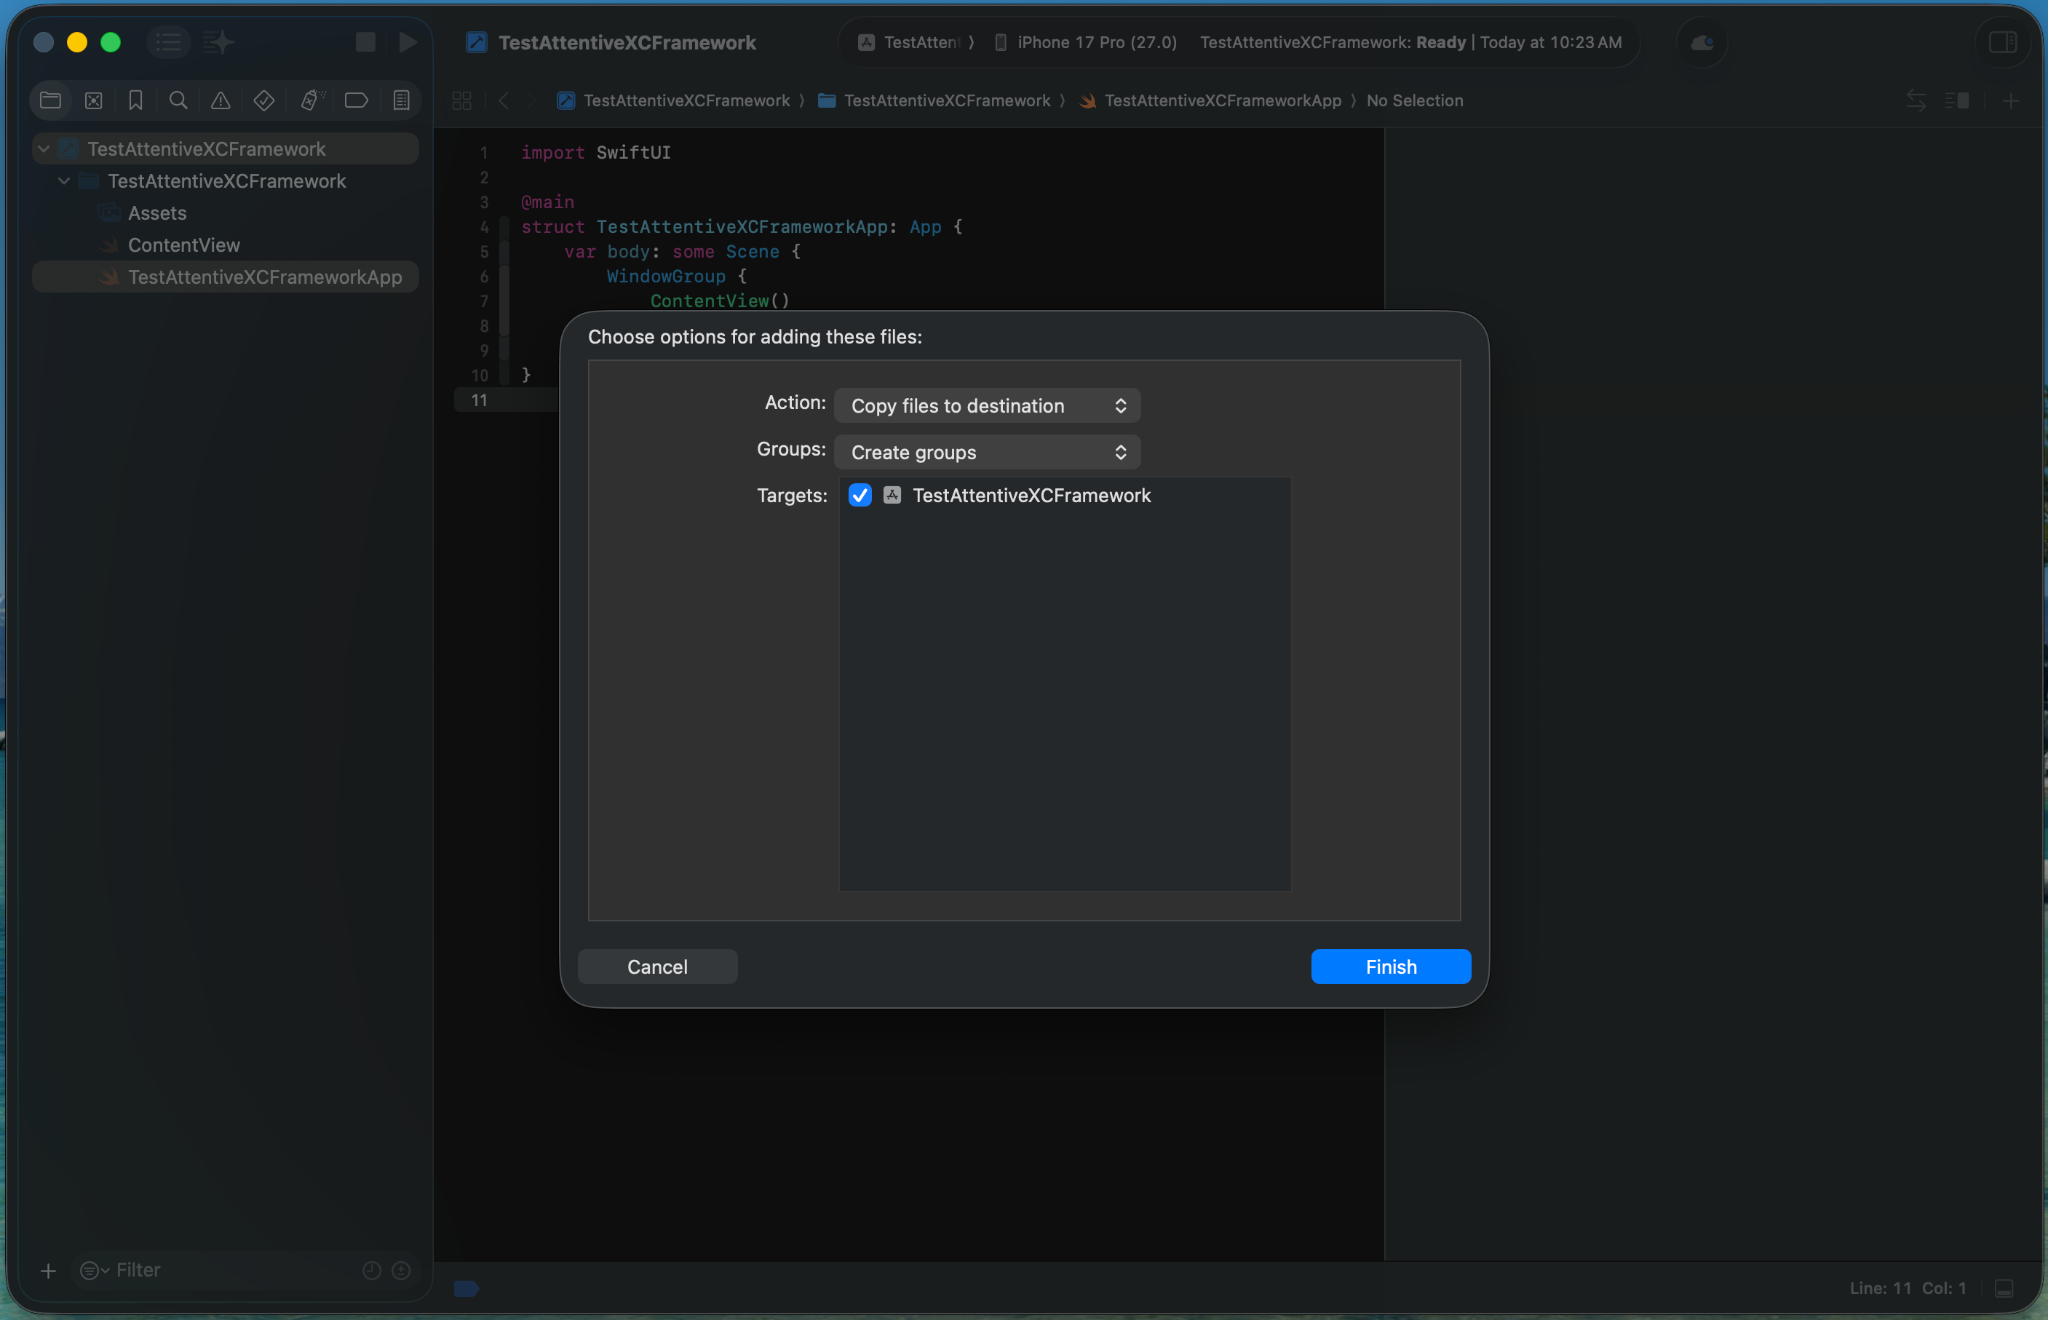The width and height of the screenshot is (2048, 1320).
Task: Open the Test navigator diamond icon
Action: click(x=264, y=100)
